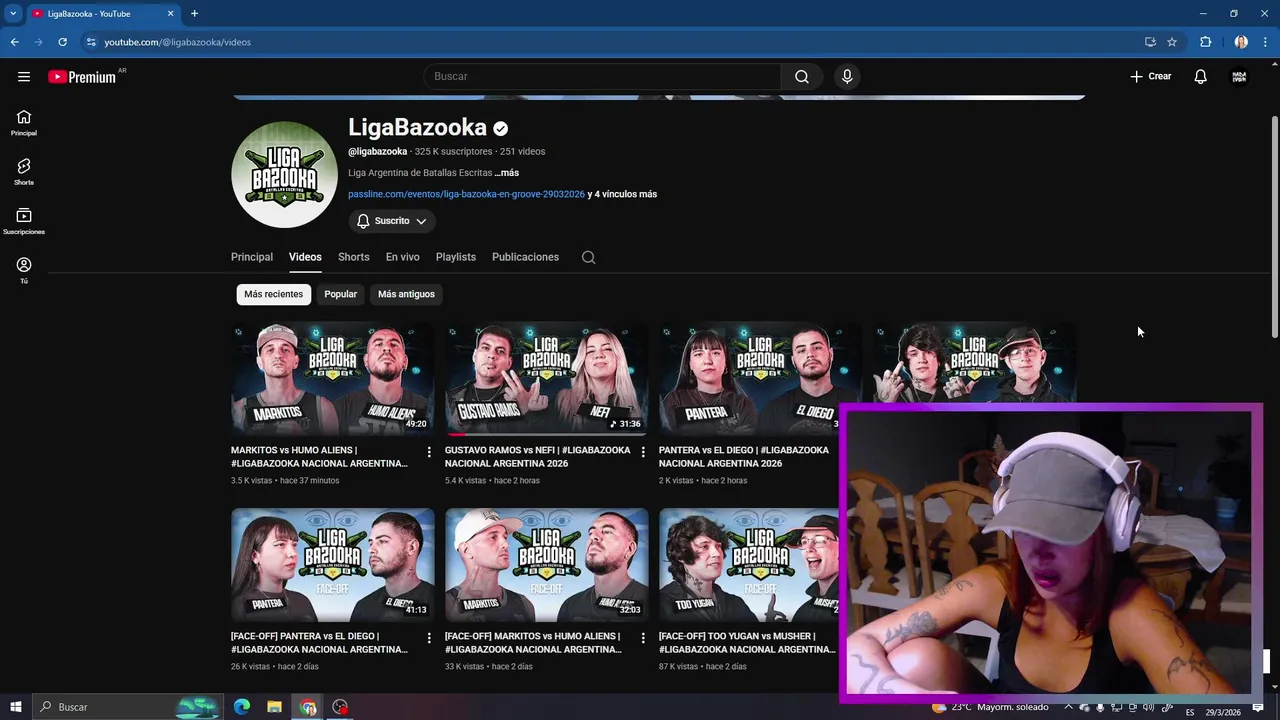The width and height of the screenshot is (1280, 720).
Task: Open MARKITOS vs HUMO ALIENS thumbnail
Action: click(x=333, y=379)
